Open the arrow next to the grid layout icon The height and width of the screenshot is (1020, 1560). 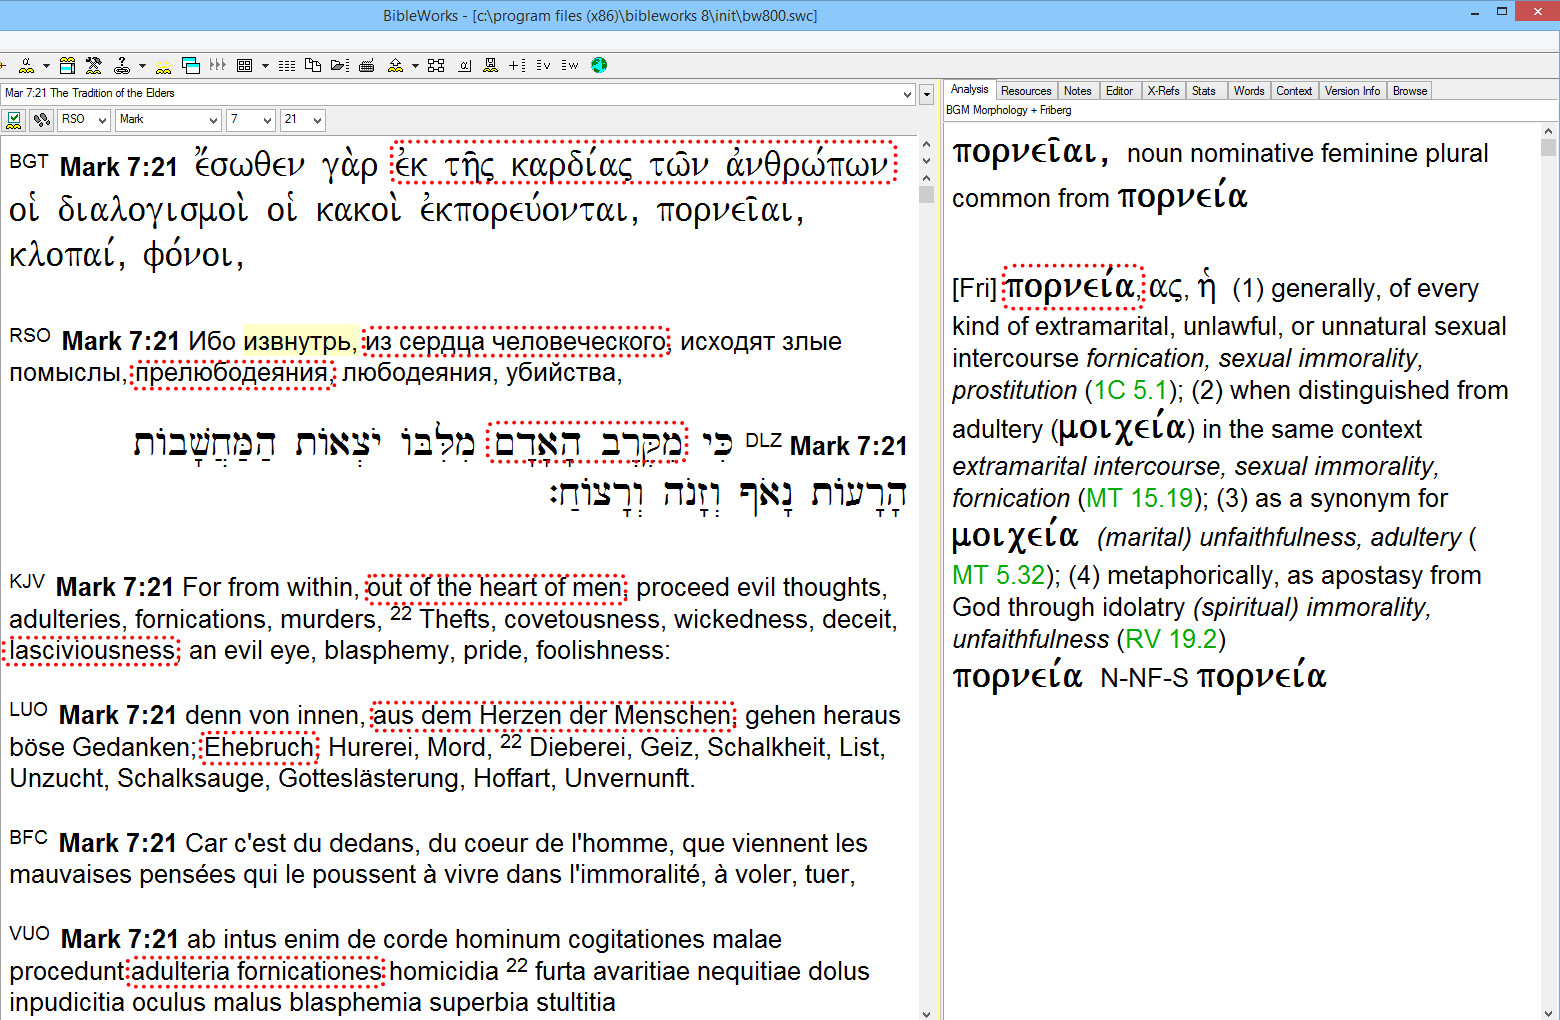click(x=265, y=66)
